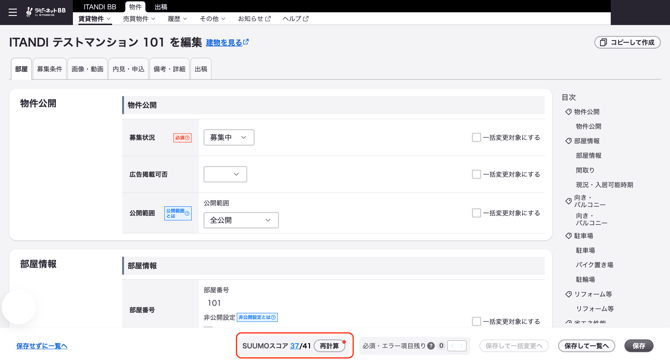Viewport: 670px width, 364px height.
Task: Check 一括変更対象にする for 部屋番号 row
Action: (476, 321)
